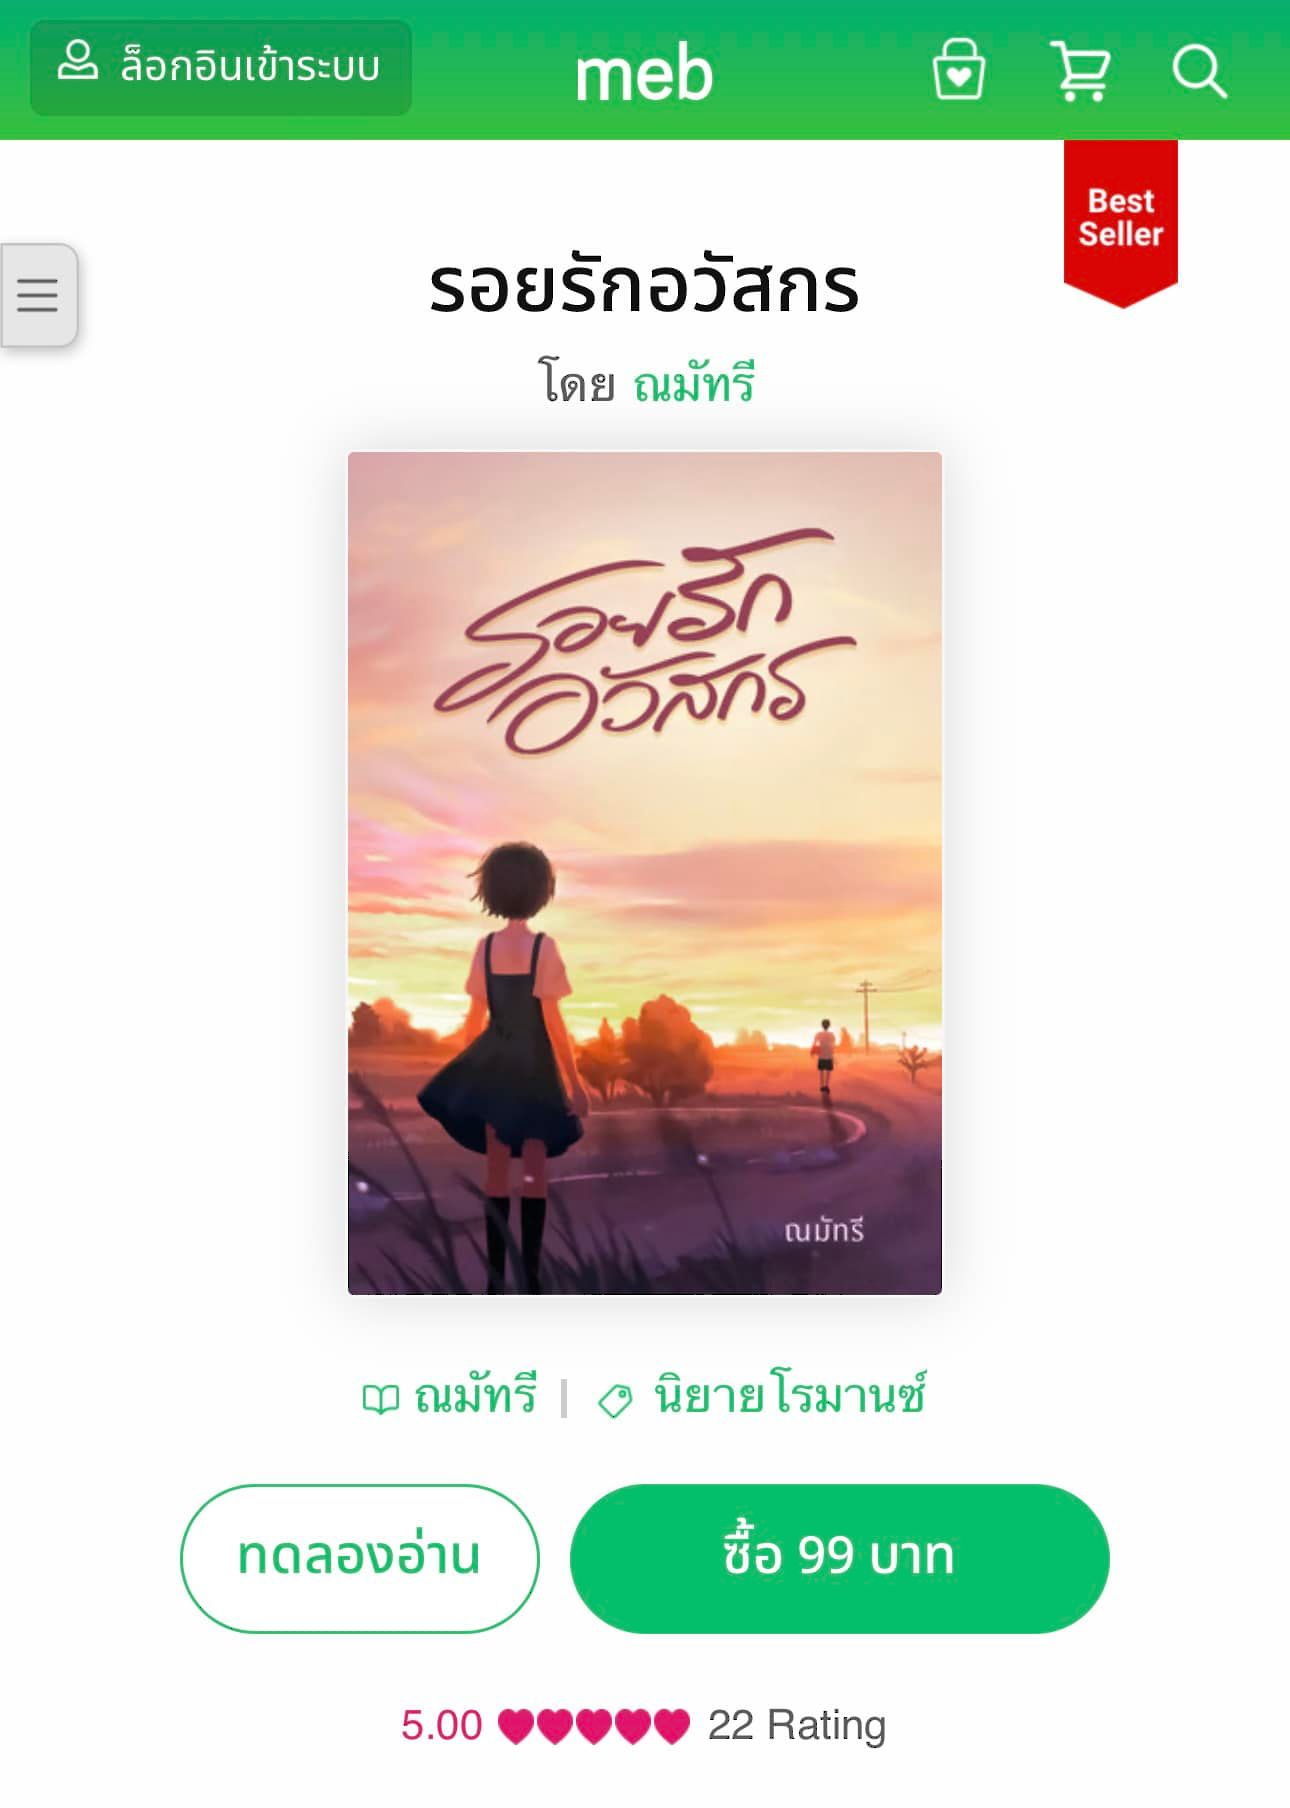Click ทดลองอ่าน to read a sample

360,1558
